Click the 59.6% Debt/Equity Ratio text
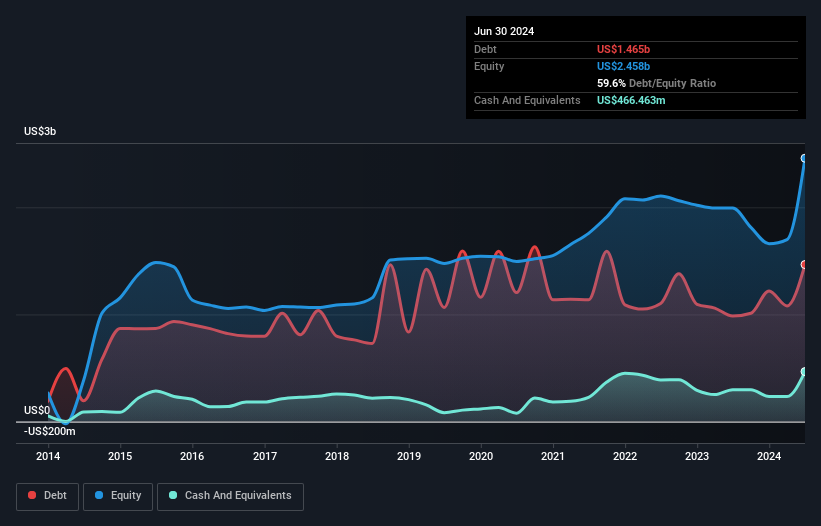 656,83
